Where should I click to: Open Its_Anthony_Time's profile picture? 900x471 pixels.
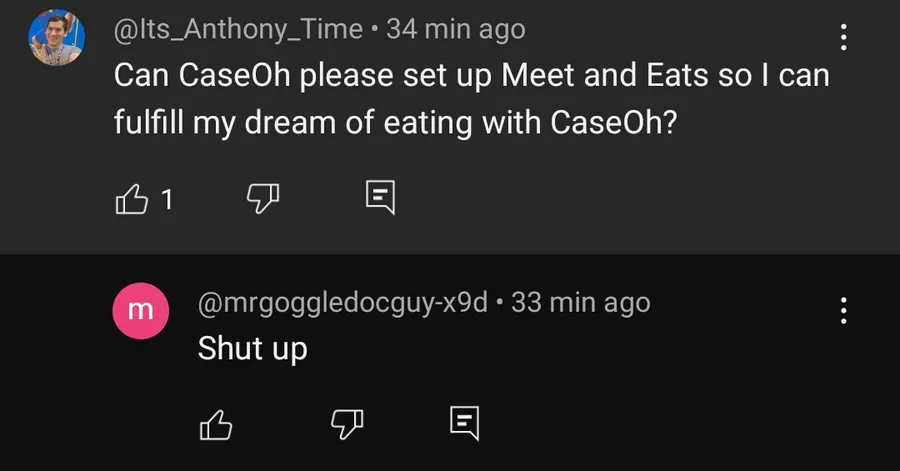[x=56, y=38]
